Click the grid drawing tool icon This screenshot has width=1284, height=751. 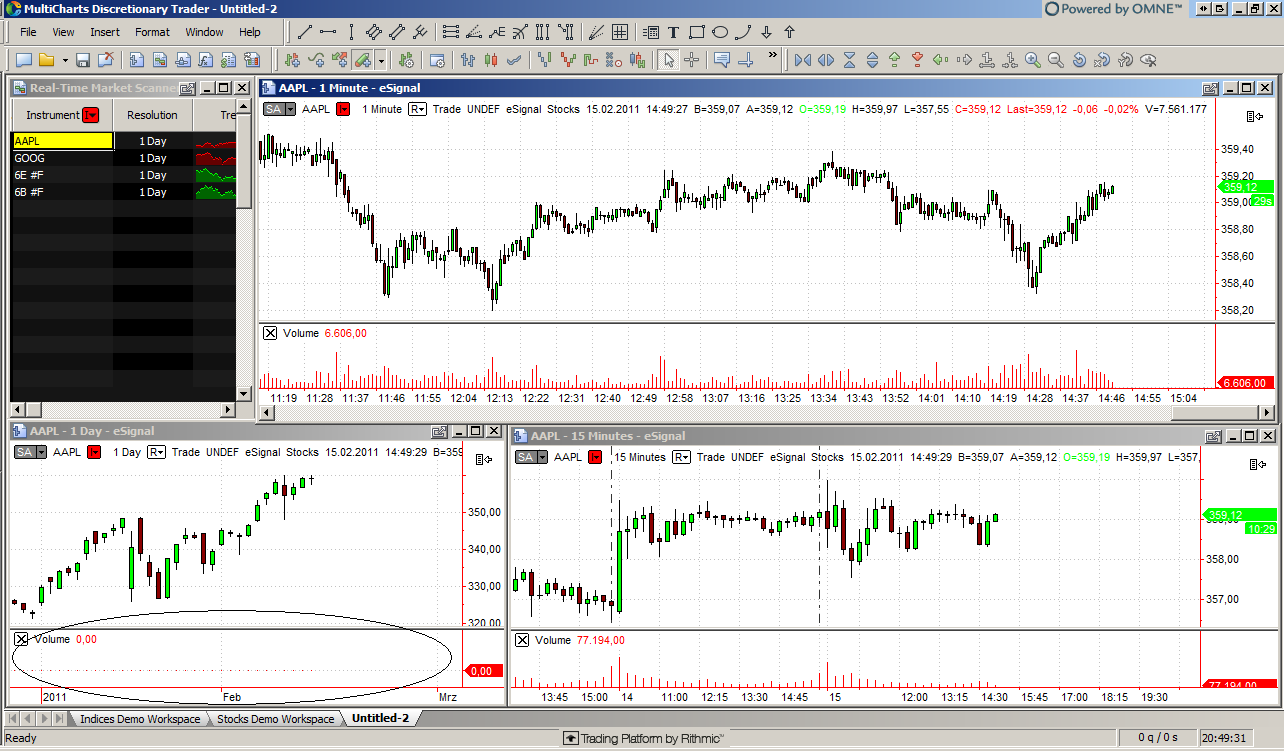[620, 32]
